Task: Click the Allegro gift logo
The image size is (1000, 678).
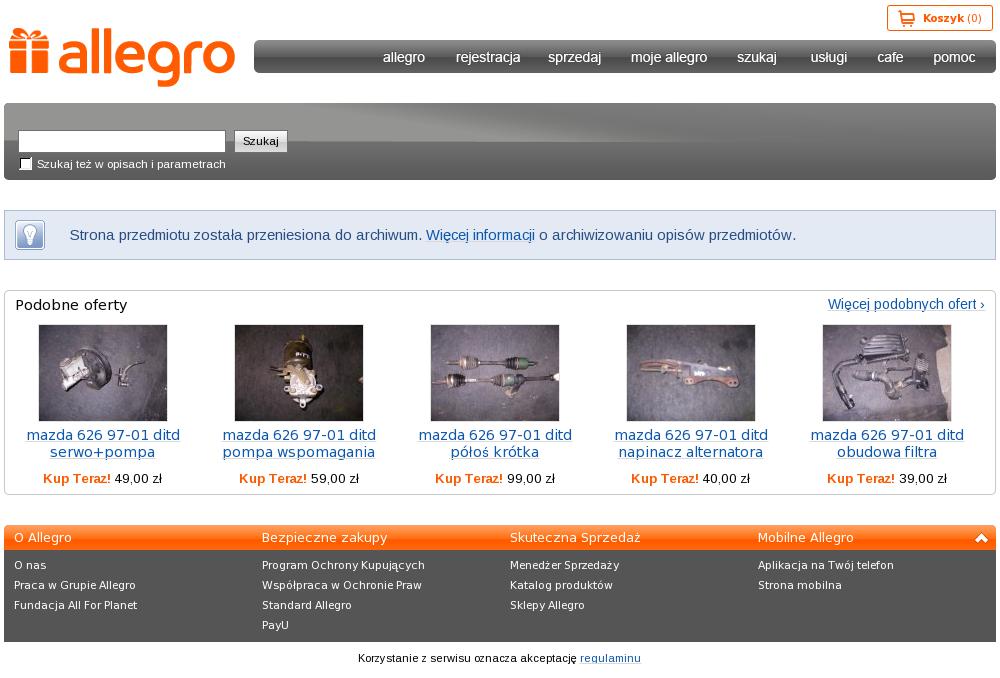Action: click(x=122, y=56)
